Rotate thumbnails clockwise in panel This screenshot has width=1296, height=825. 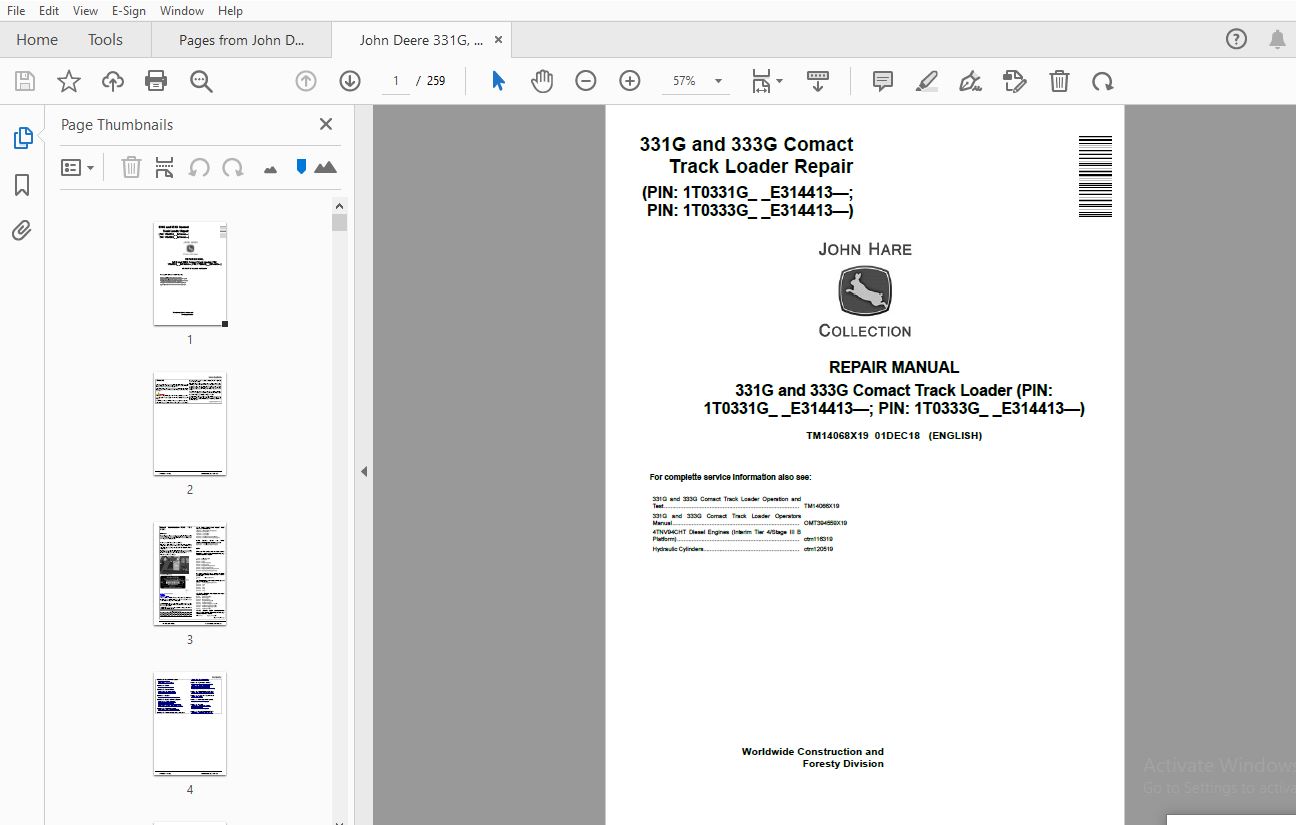click(233, 167)
